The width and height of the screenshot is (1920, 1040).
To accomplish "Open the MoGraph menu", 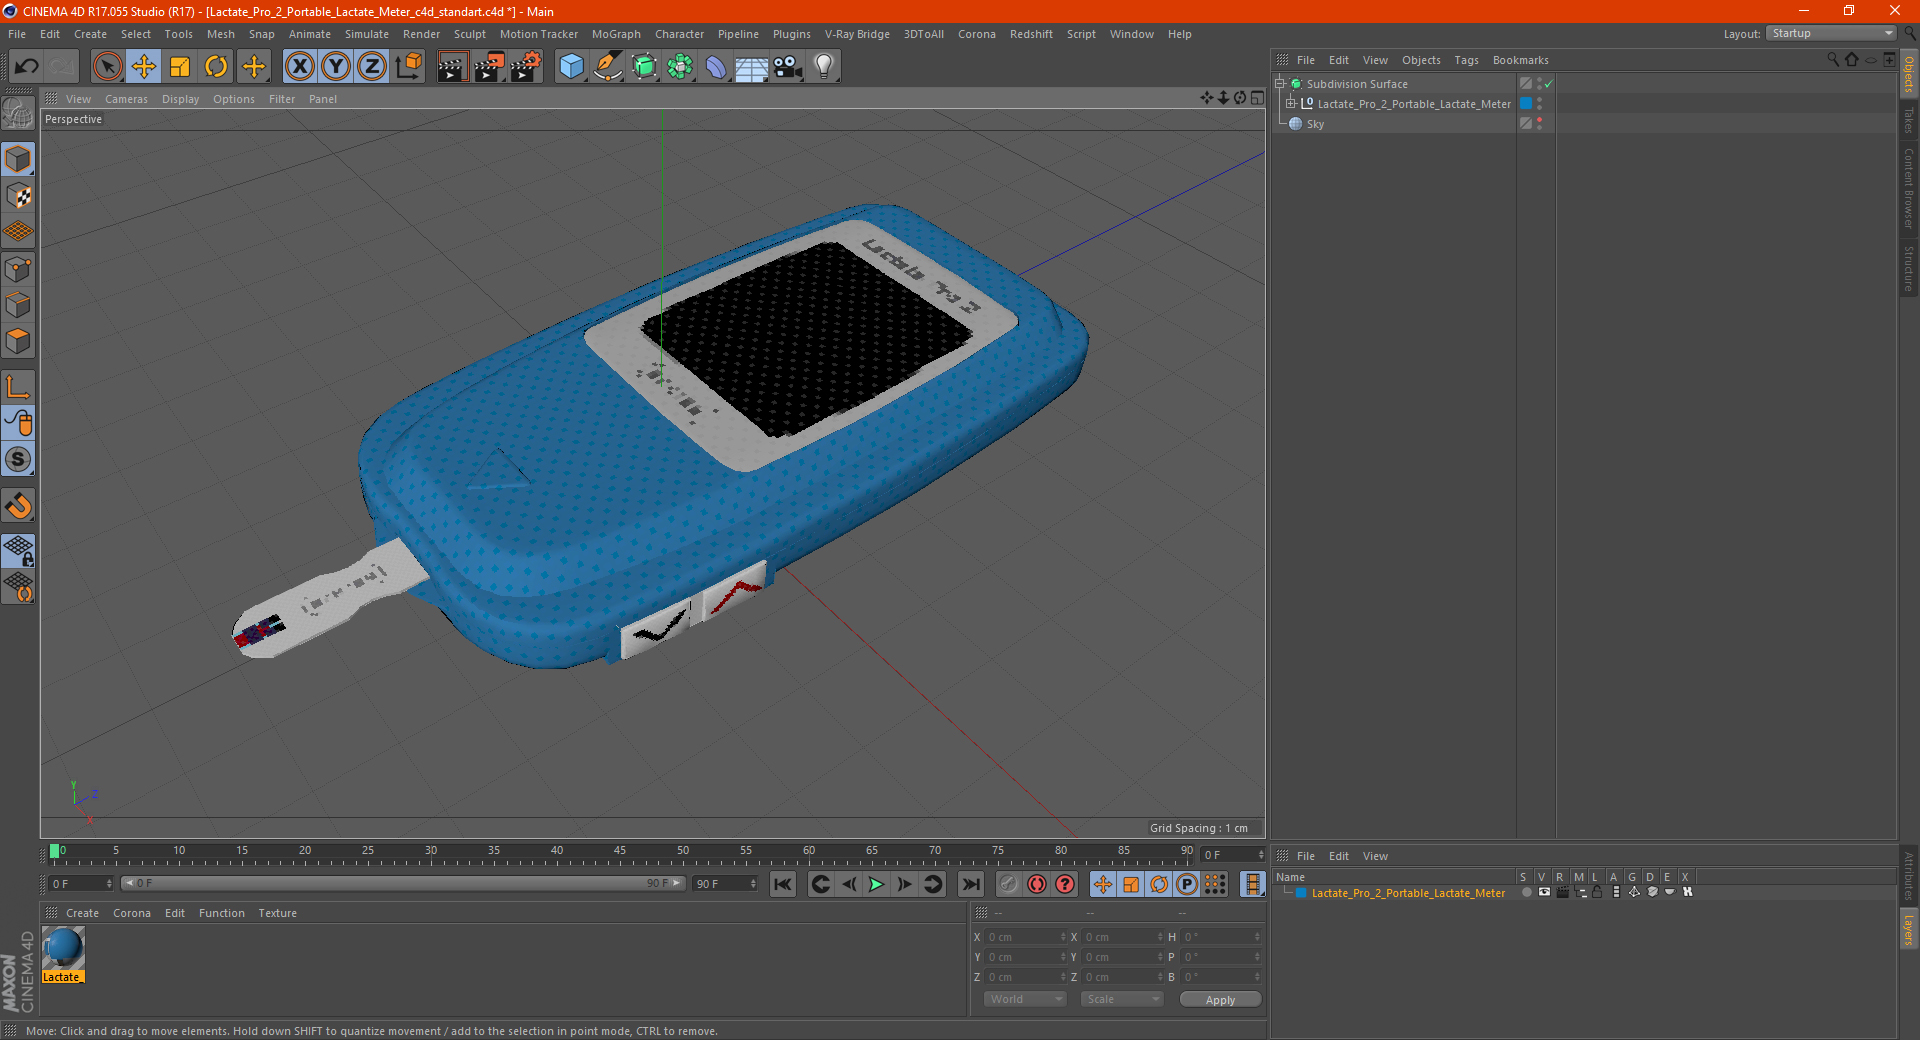I will pyautogui.click(x=616, y=34).
